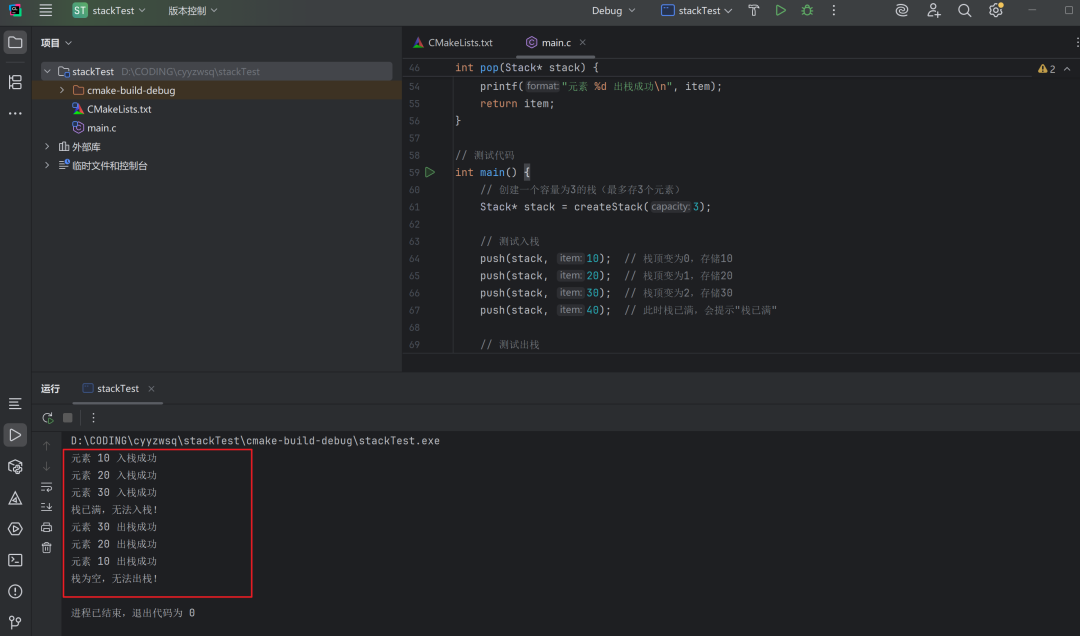This screenshot has width=1080, height=636.
Task: Toggle soft-wrap in the console
Action: click(46, 486)
